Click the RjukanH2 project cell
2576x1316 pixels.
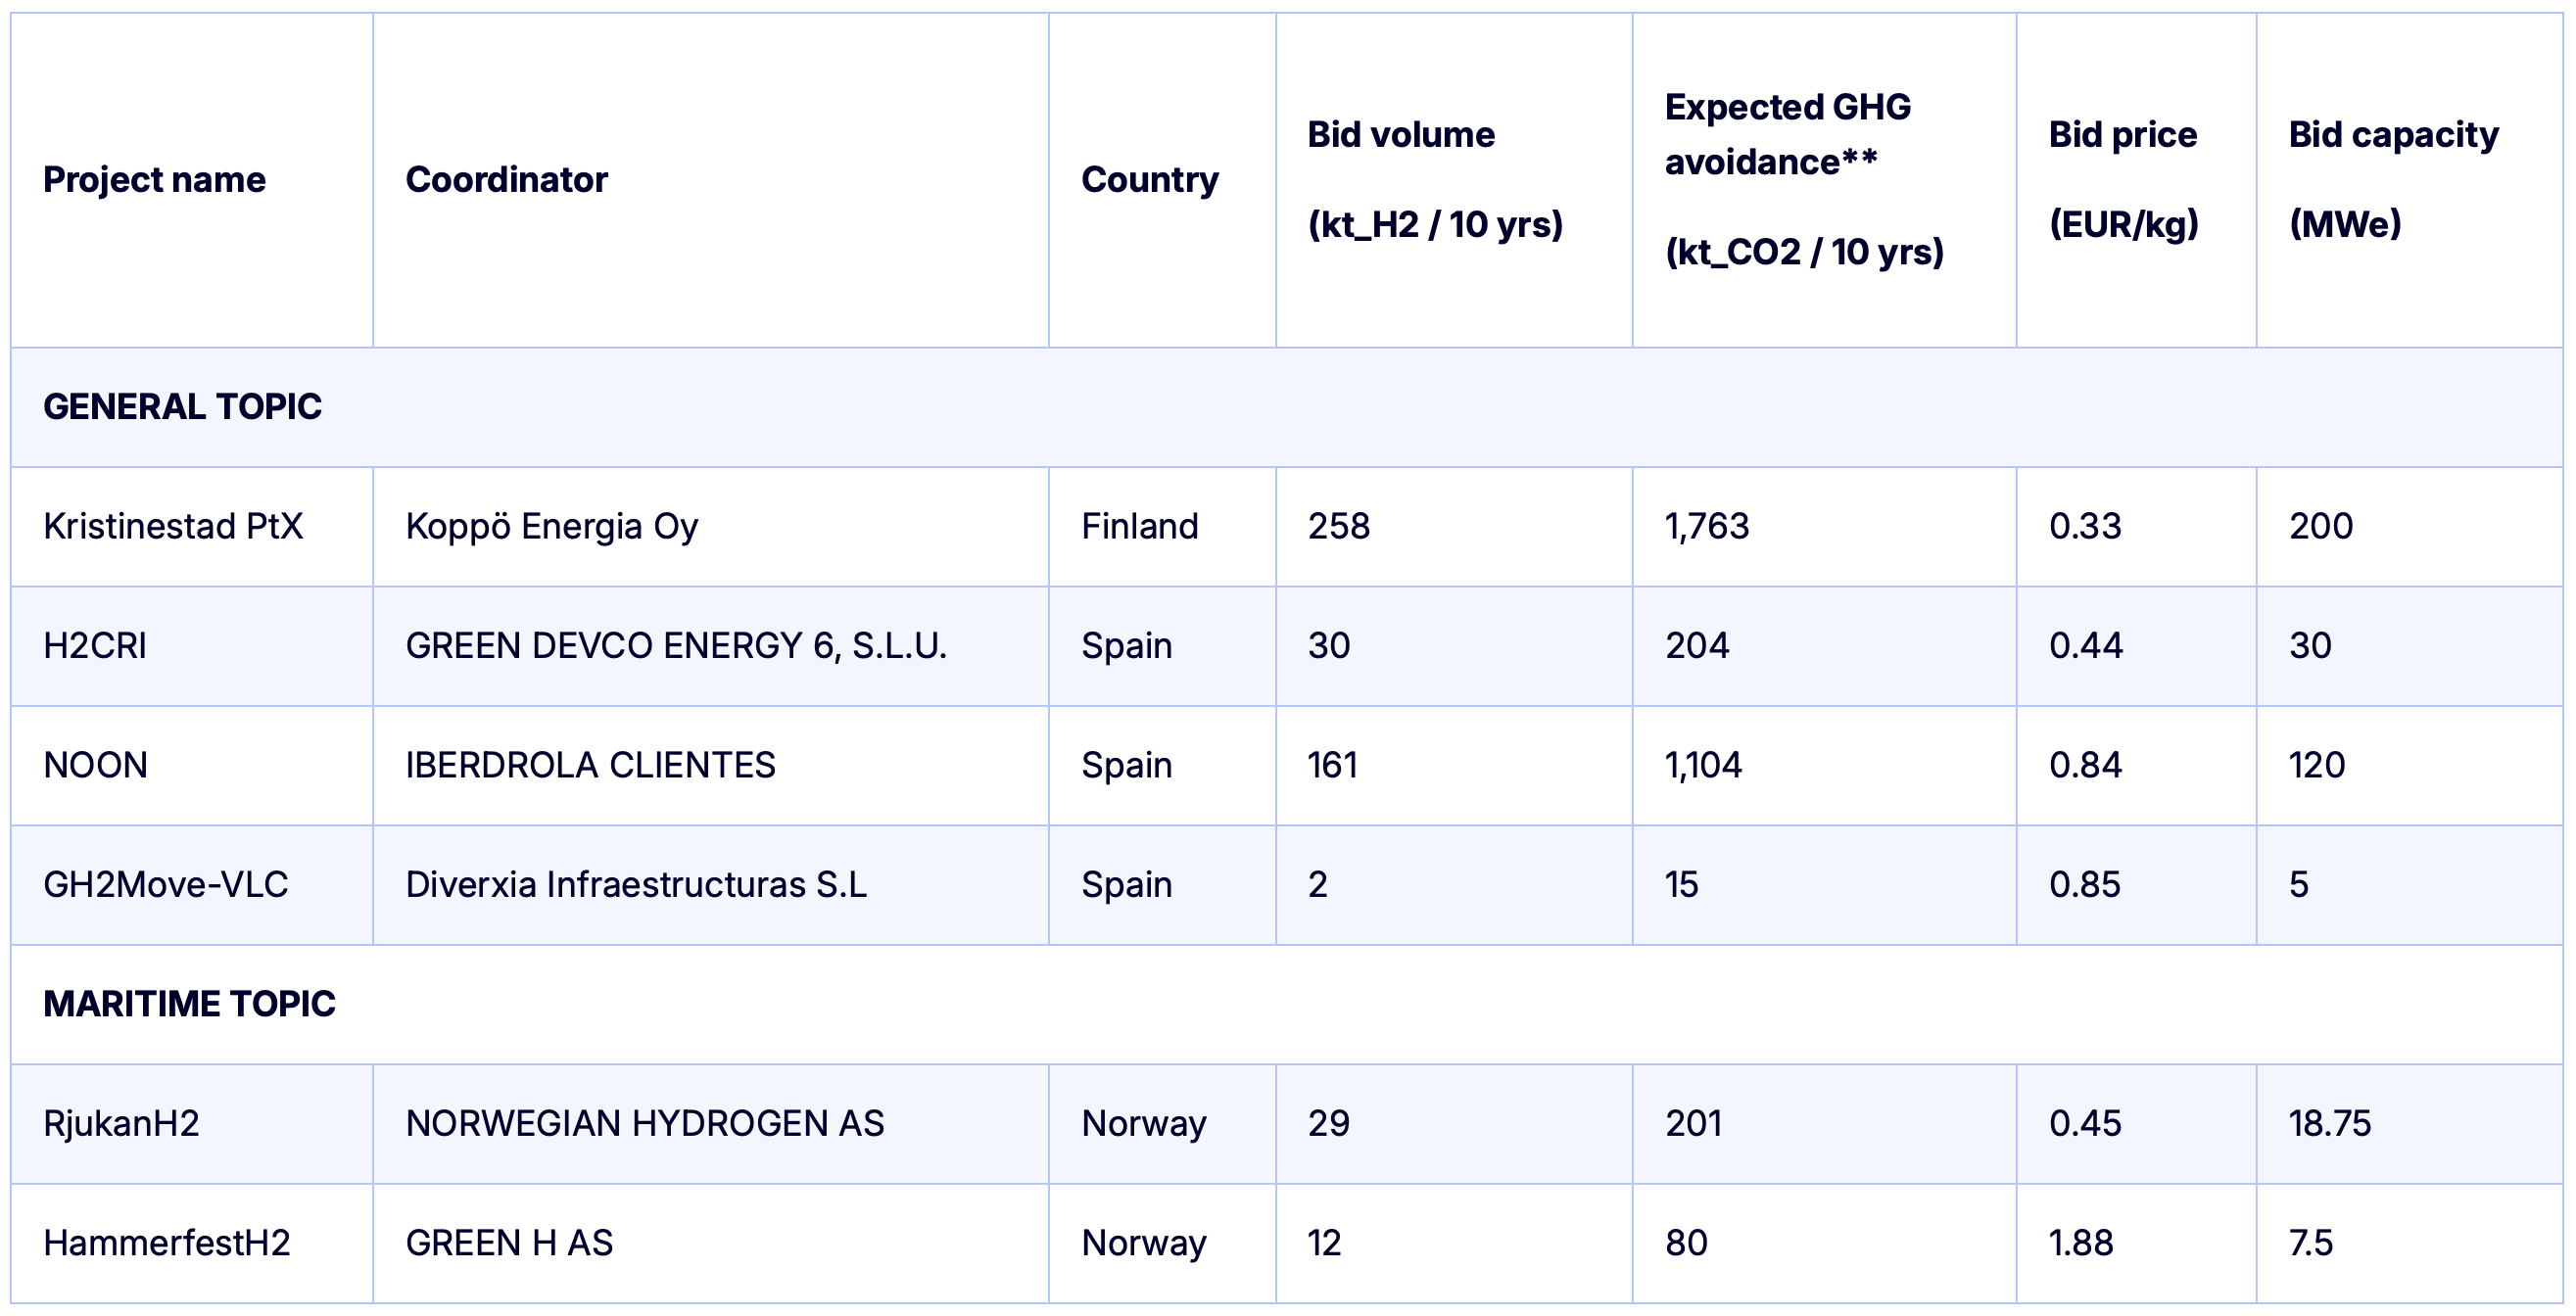(121, 1124)
